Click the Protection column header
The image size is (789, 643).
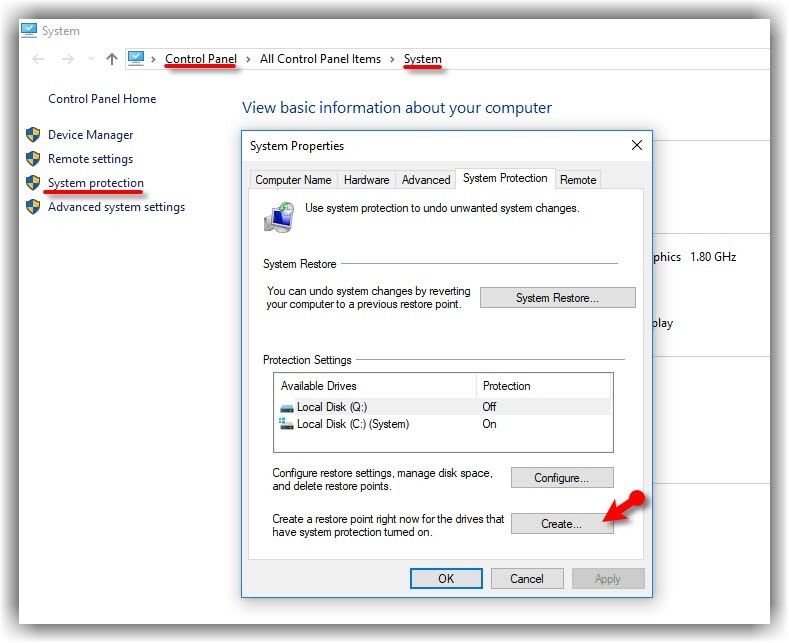coord(543,386)
